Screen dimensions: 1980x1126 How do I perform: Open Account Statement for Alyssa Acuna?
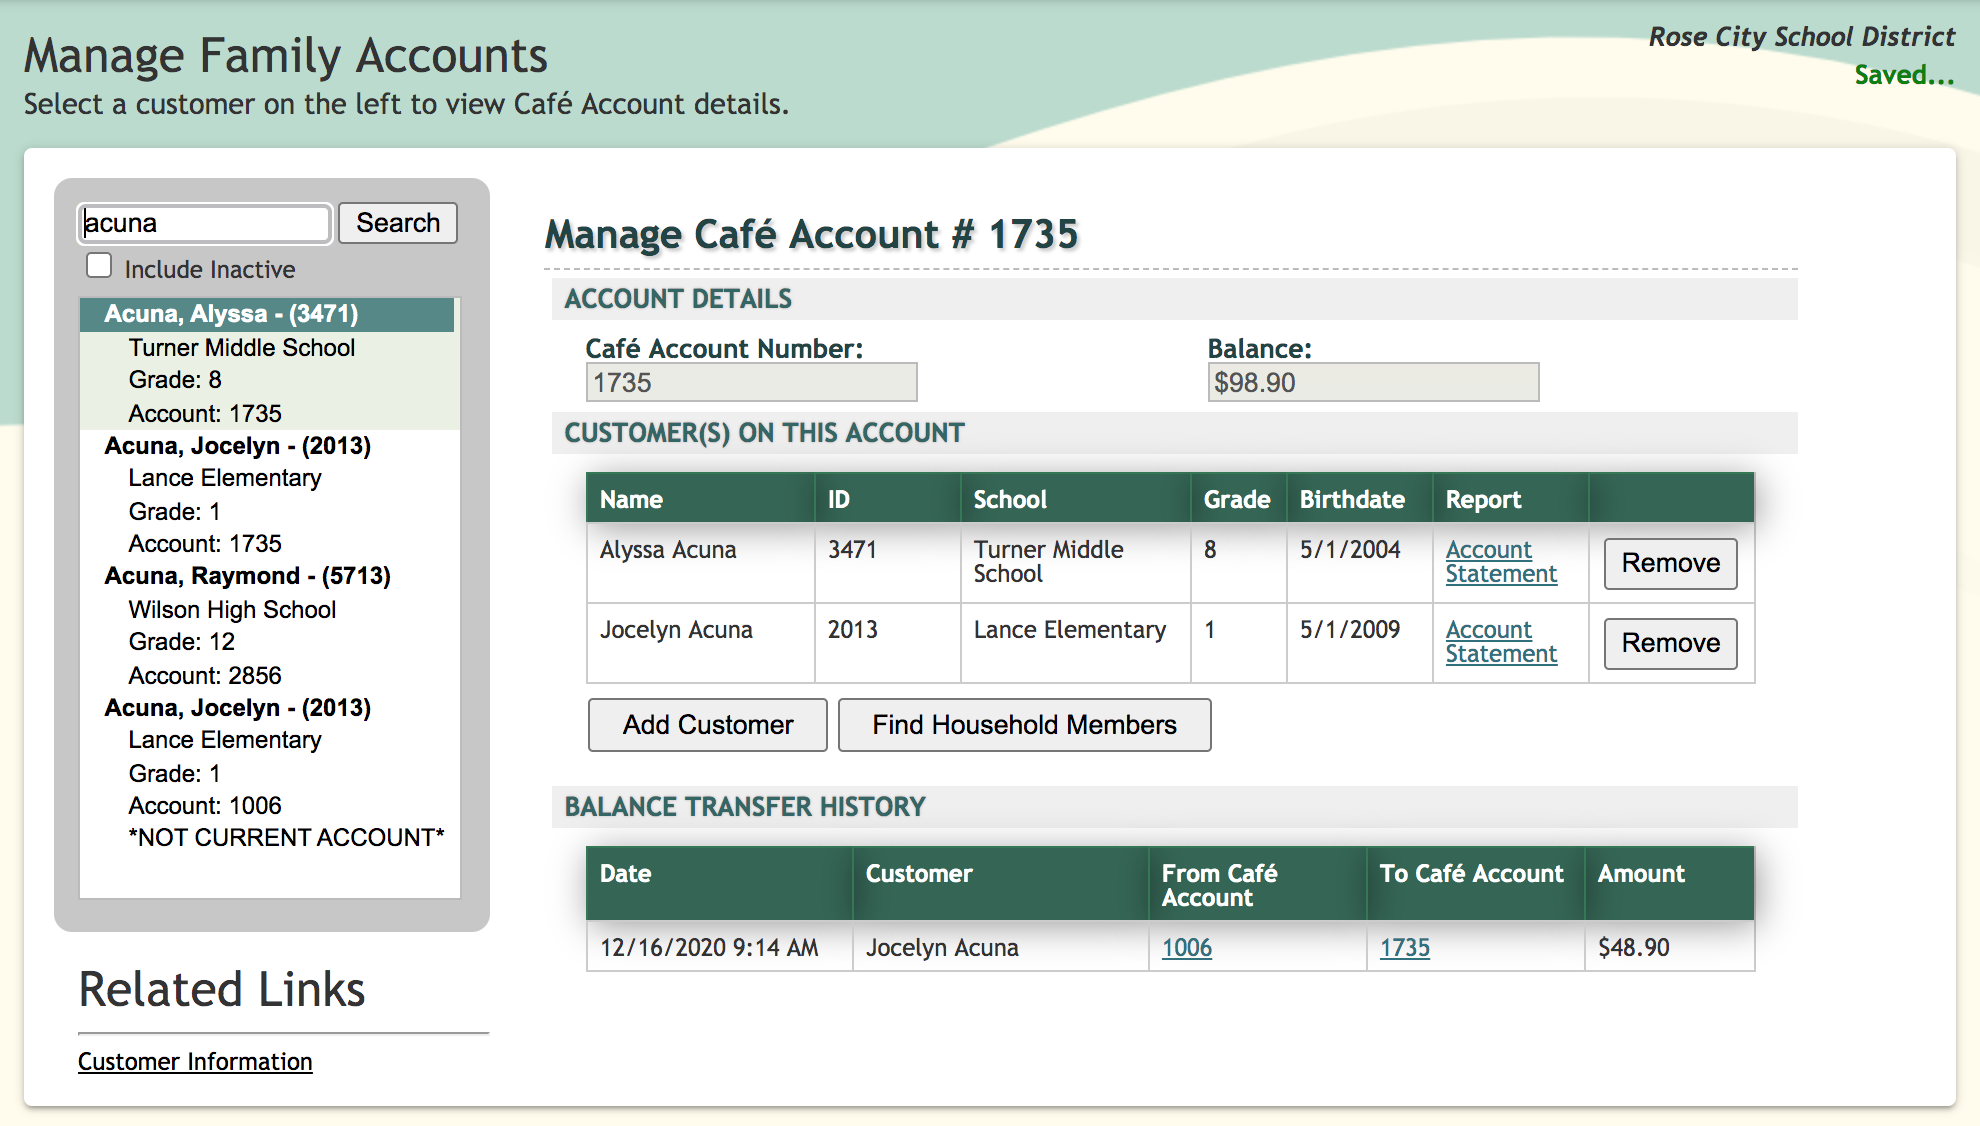click(x=1500, y=562)
